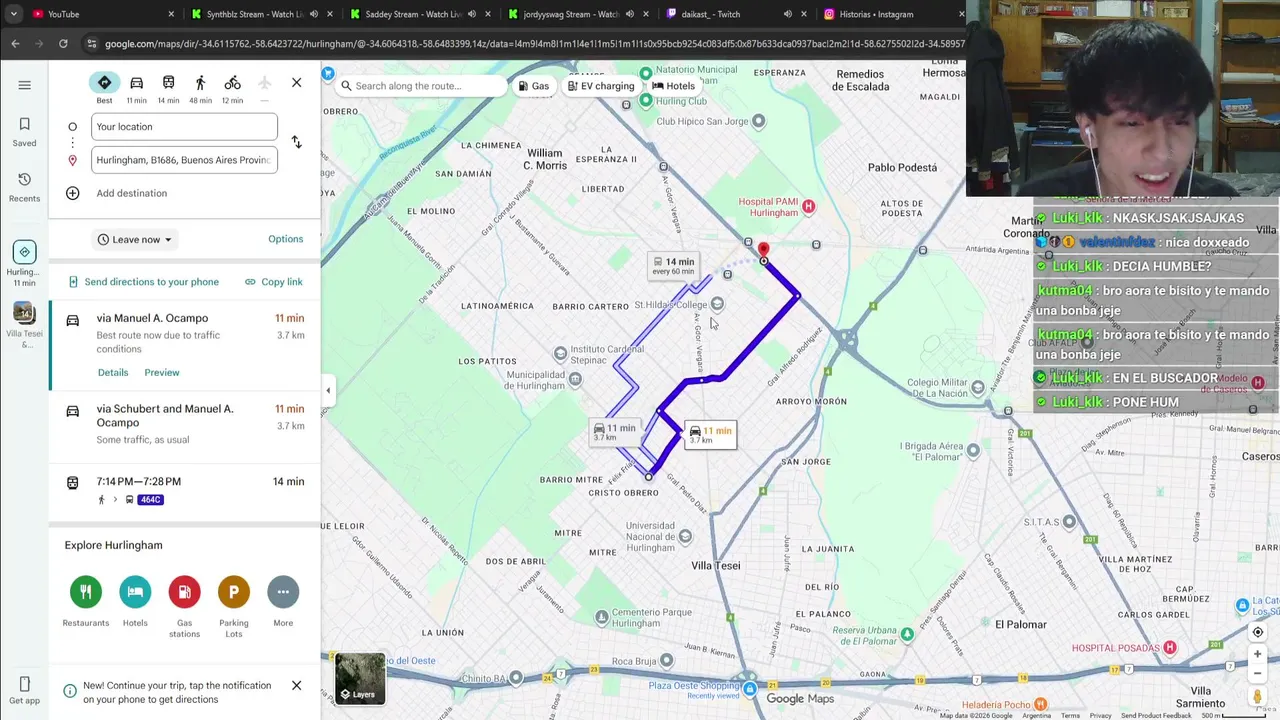Viewport: 1280px width, 720px height.
Task: Send directions to your phone
Action: pyautogui.click(x=143, y=282)
